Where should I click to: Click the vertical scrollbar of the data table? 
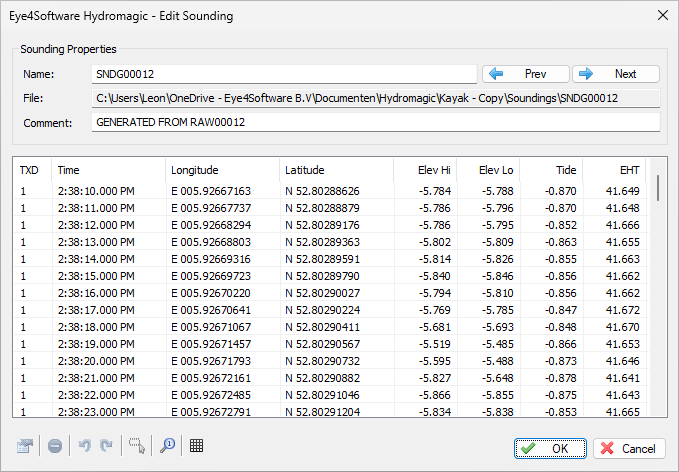(657, 300)
